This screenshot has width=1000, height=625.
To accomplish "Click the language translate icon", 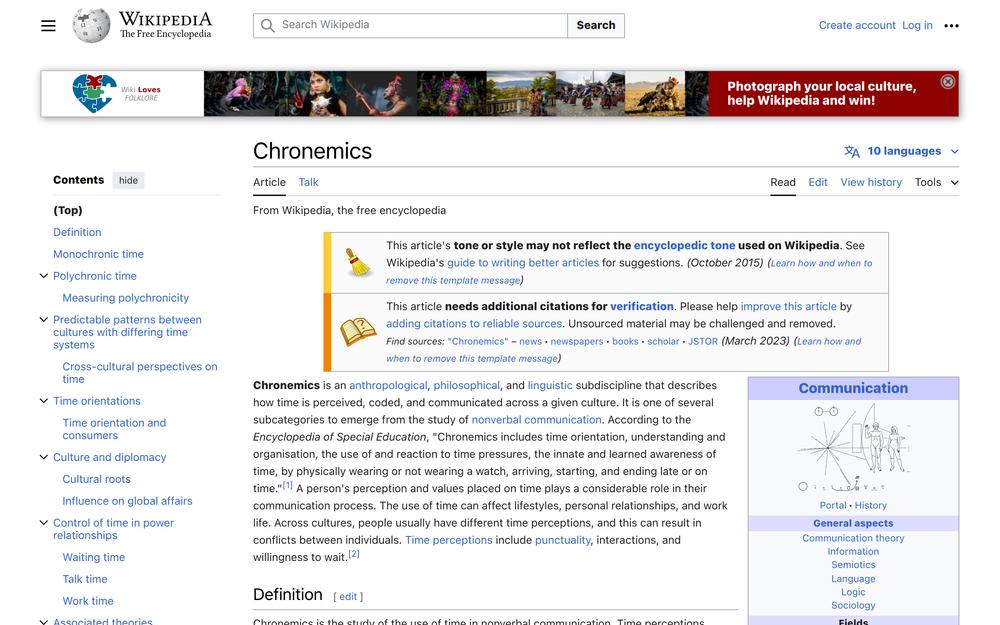I will point(851,151).
